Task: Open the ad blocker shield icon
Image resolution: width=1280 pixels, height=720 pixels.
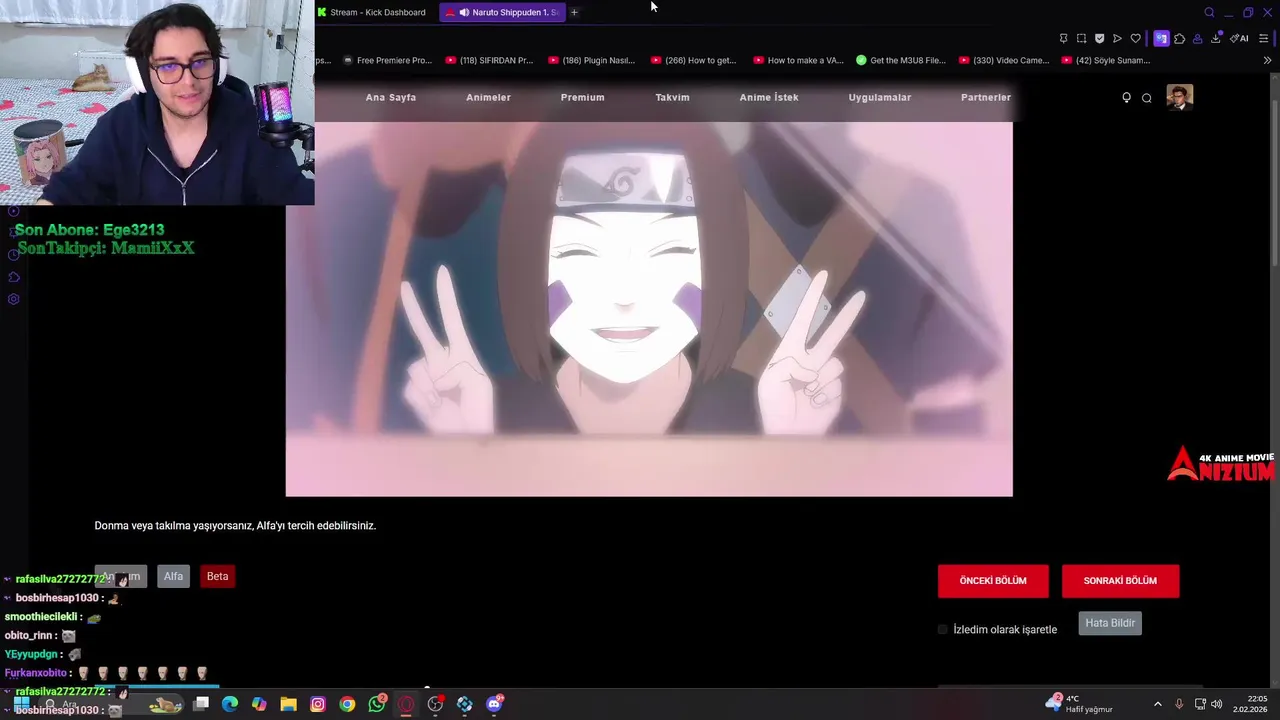Action: pos(1099,38)
